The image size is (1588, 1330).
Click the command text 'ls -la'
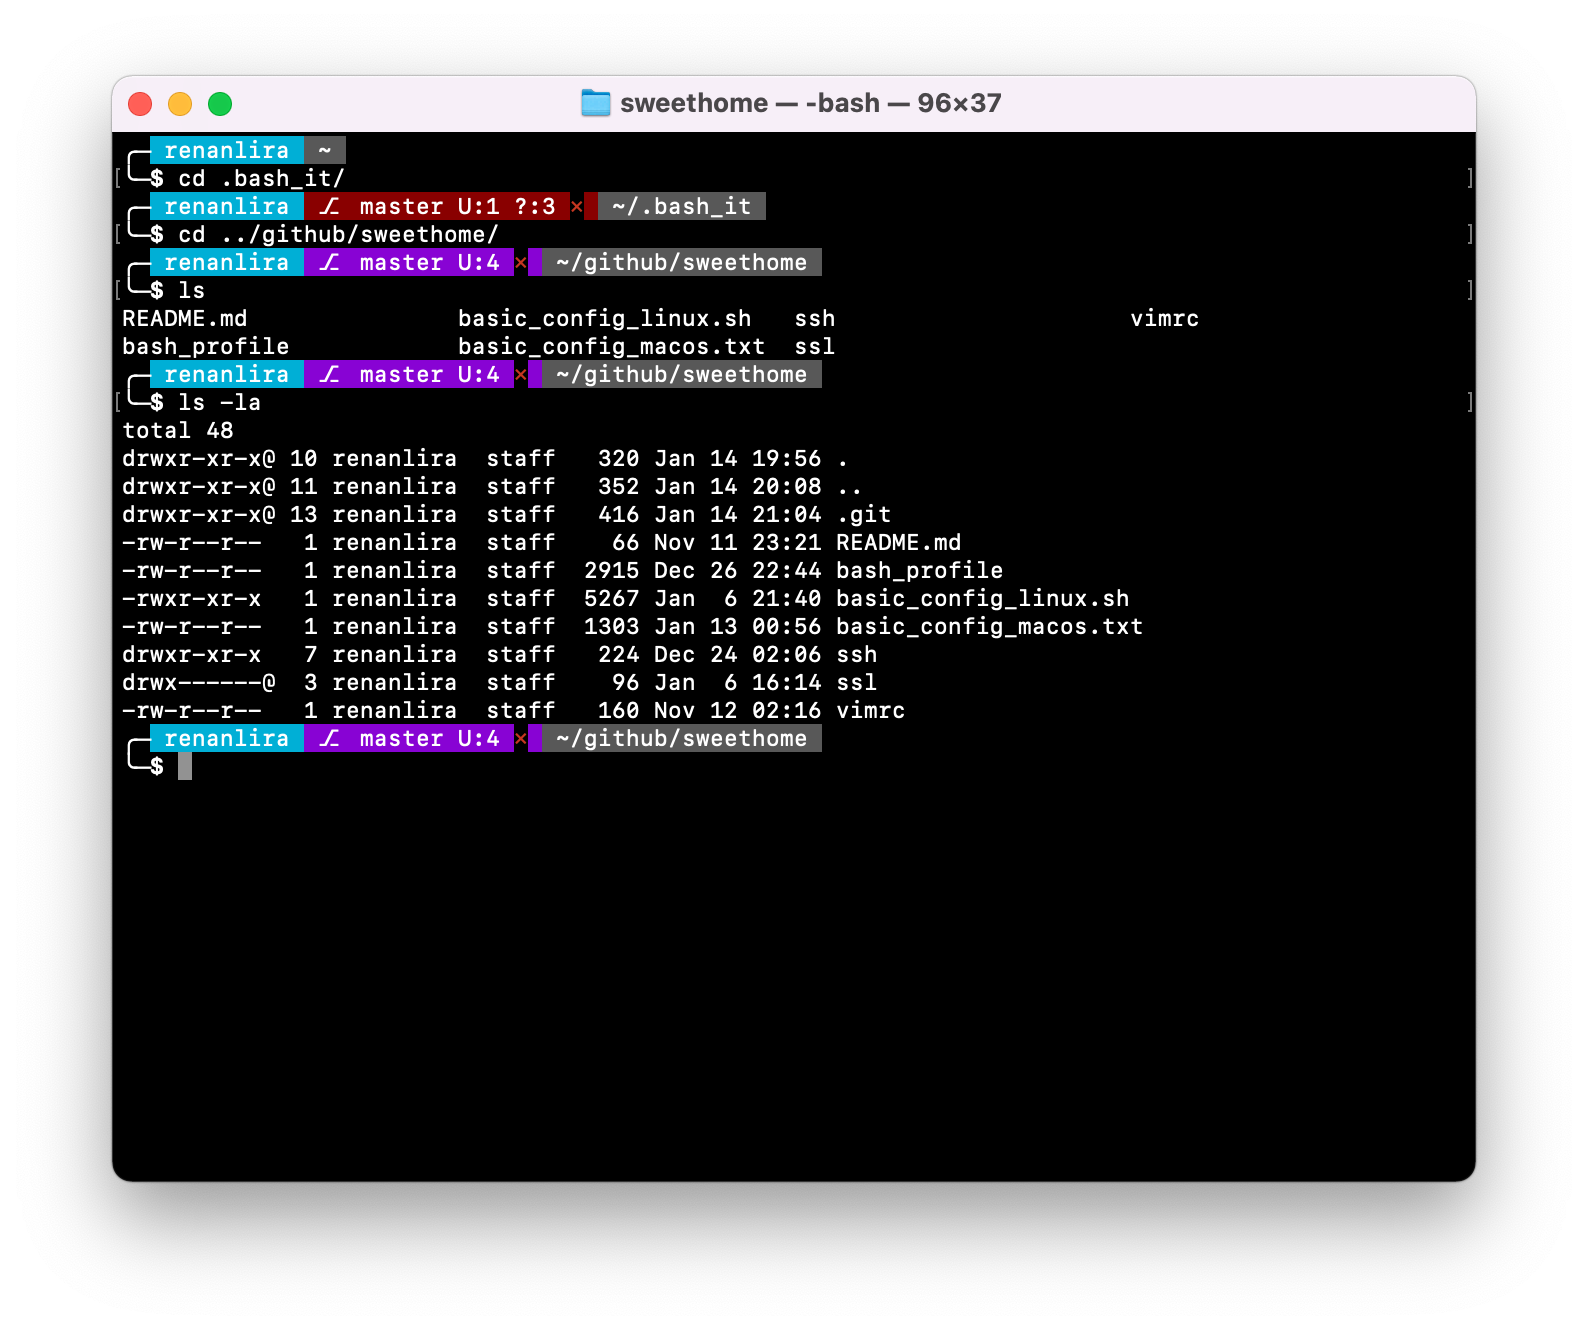(x=219, y=403)
